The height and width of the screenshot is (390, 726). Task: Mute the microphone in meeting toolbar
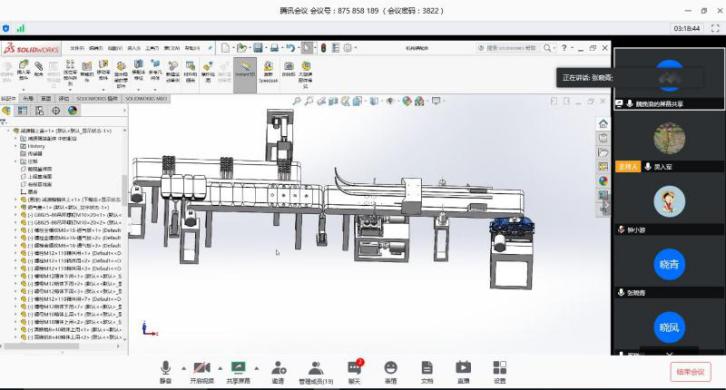pos(165,372)
